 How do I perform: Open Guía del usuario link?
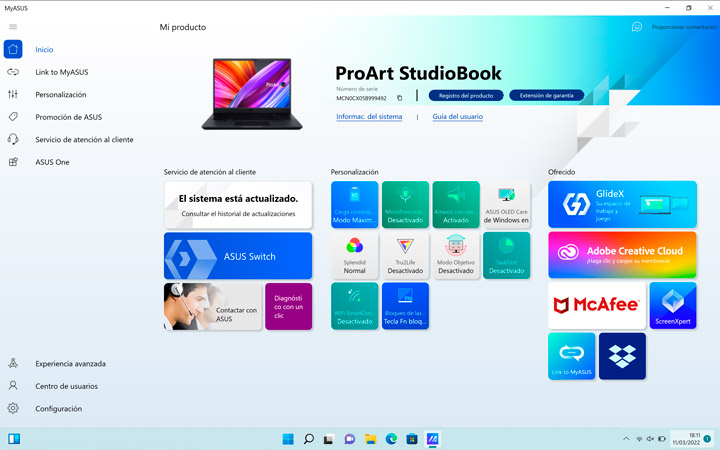(457, 117)
